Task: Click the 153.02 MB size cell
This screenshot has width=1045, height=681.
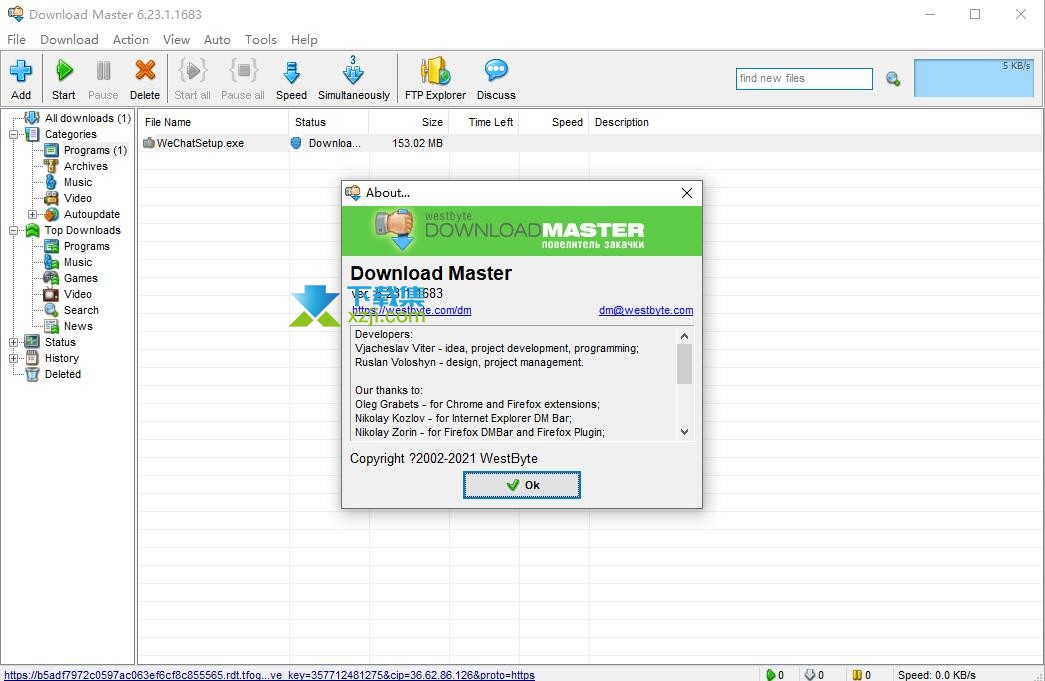Action: (x=417, y=143)
